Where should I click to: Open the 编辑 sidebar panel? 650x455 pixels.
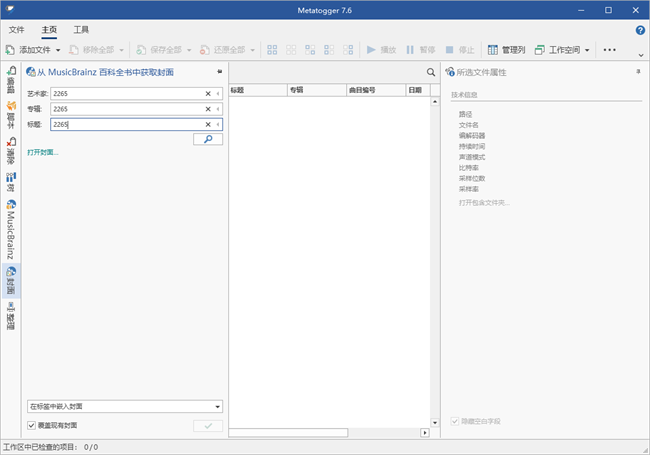(x=11, y=79)
